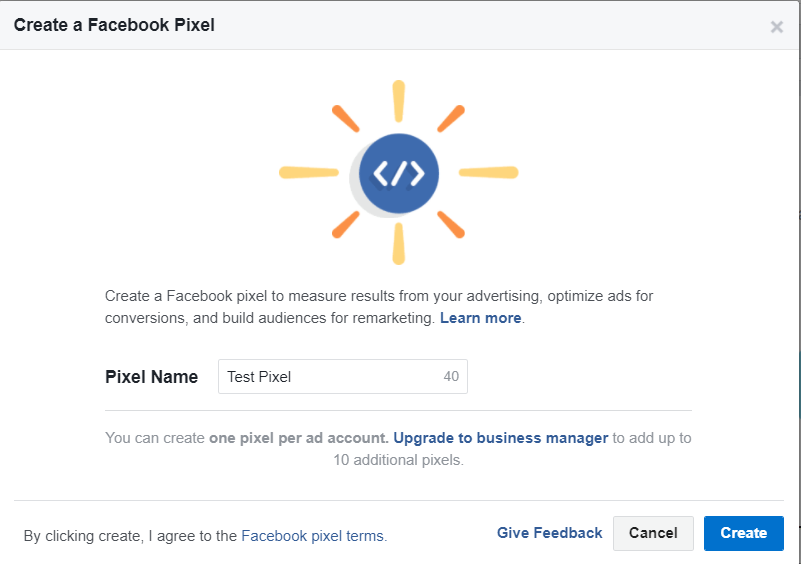Click the yellow ray right of the pixel icon
Image resolution: width=801 pixels, height=564 pixels.
489,173
